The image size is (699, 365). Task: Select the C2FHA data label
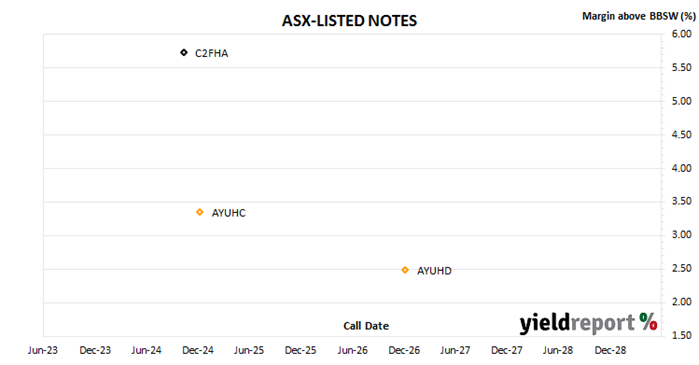[x=211, y=53]
